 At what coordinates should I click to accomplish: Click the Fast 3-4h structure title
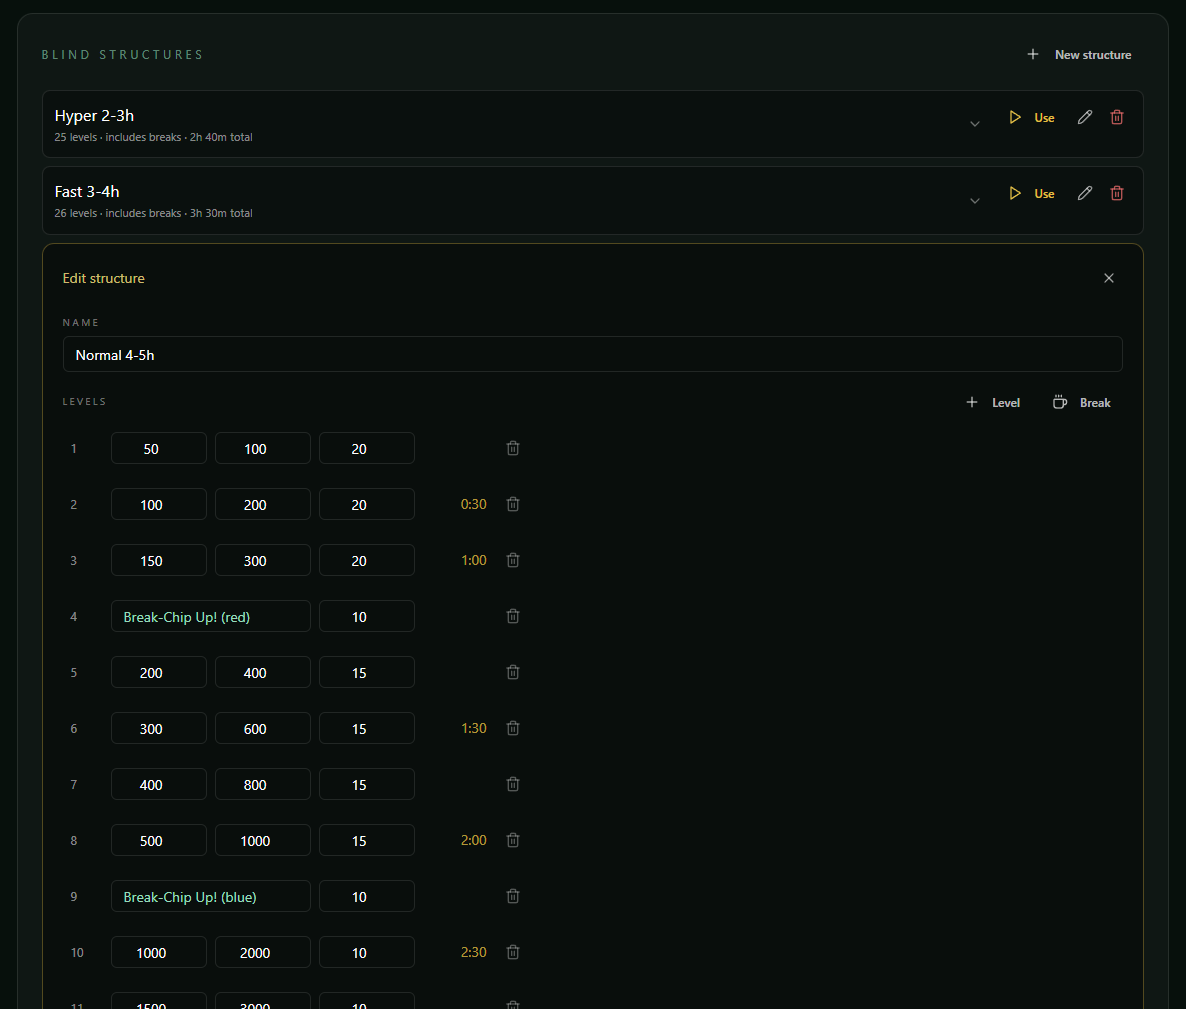point(87,191)
